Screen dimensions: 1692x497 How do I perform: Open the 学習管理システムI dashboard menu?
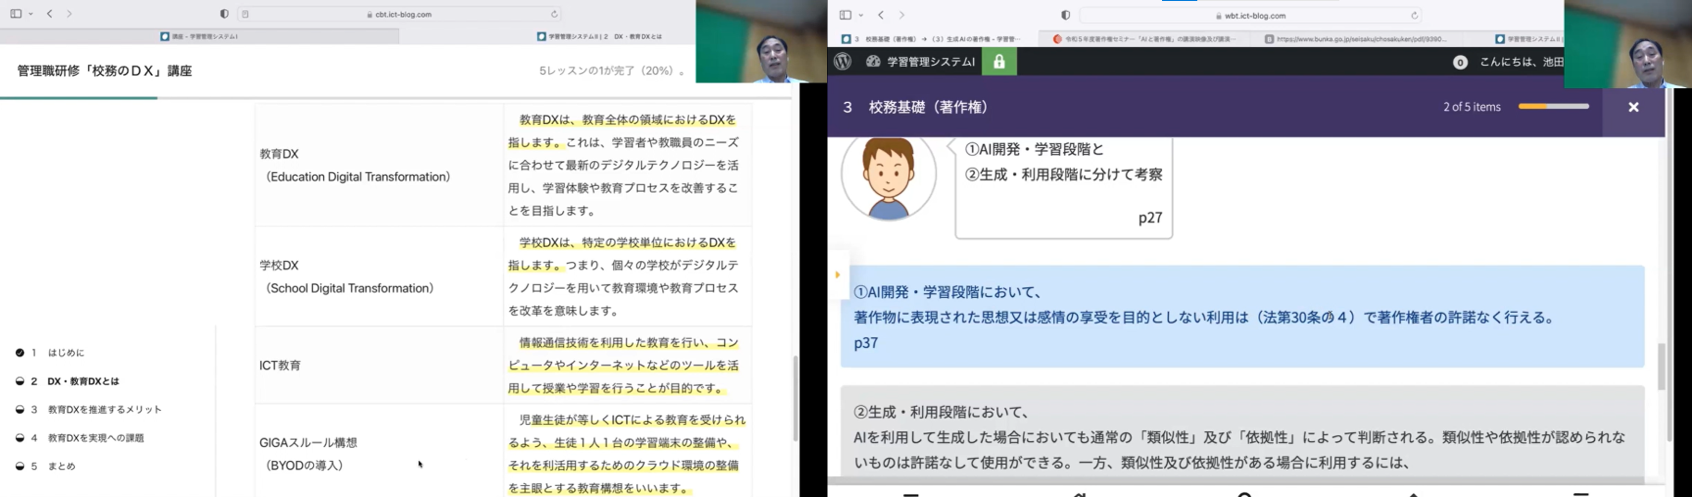point(921,61)
